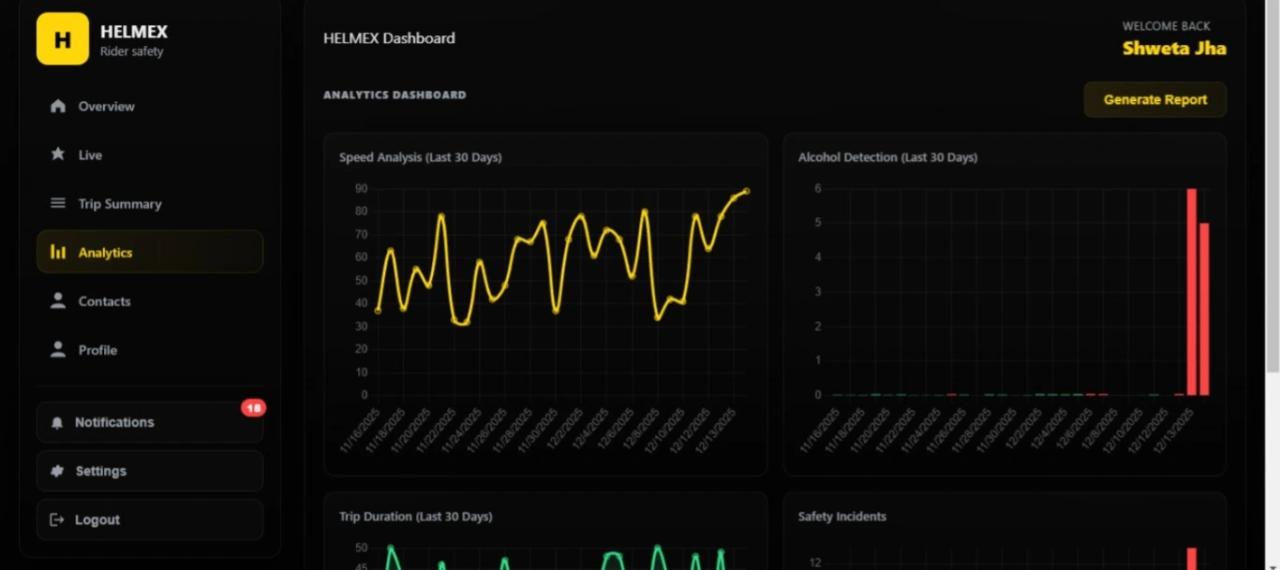This screenshot has width=1280, height=570.
Task: Click the user name Shweta Jha
Action: pyautogui.click(x=1174, y=48)
